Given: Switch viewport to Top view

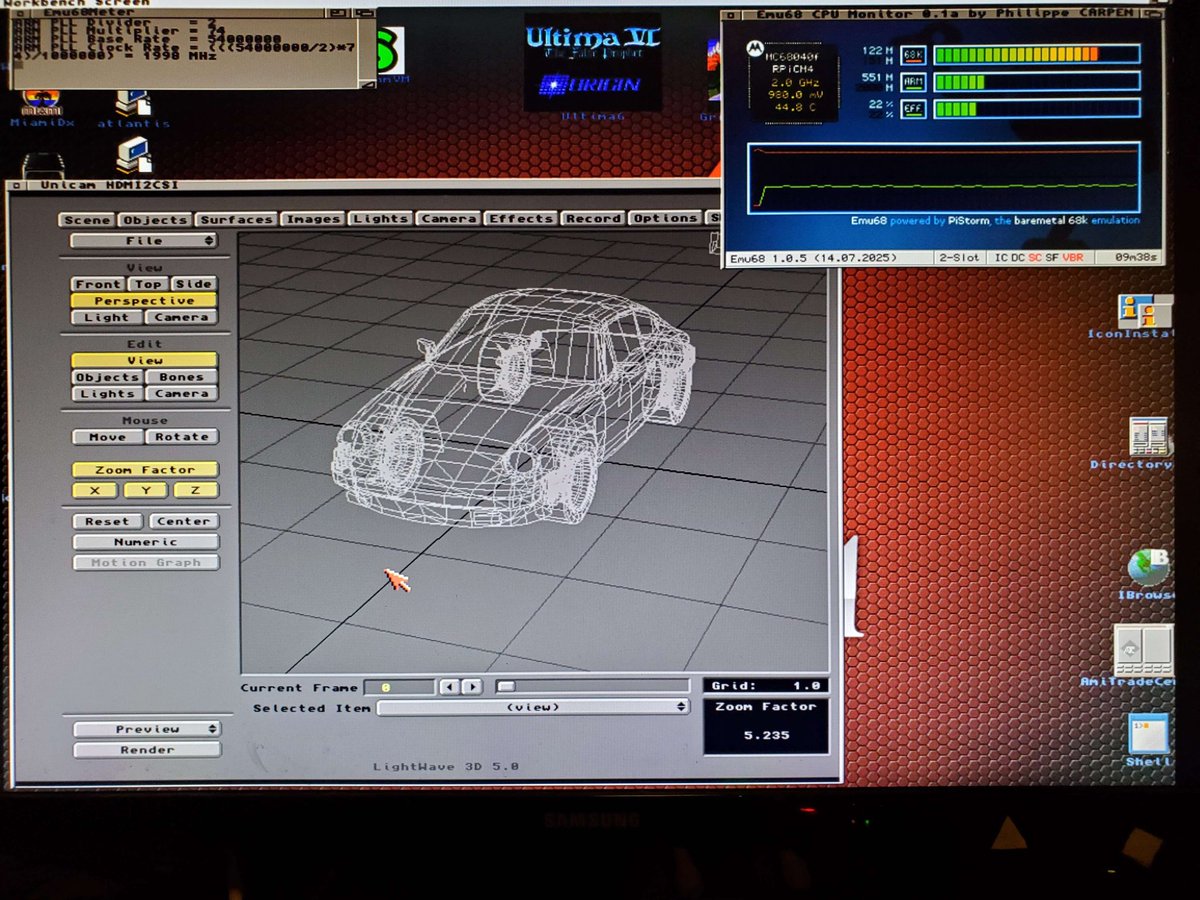Looking at the screenshot, I should click(148, 284).
